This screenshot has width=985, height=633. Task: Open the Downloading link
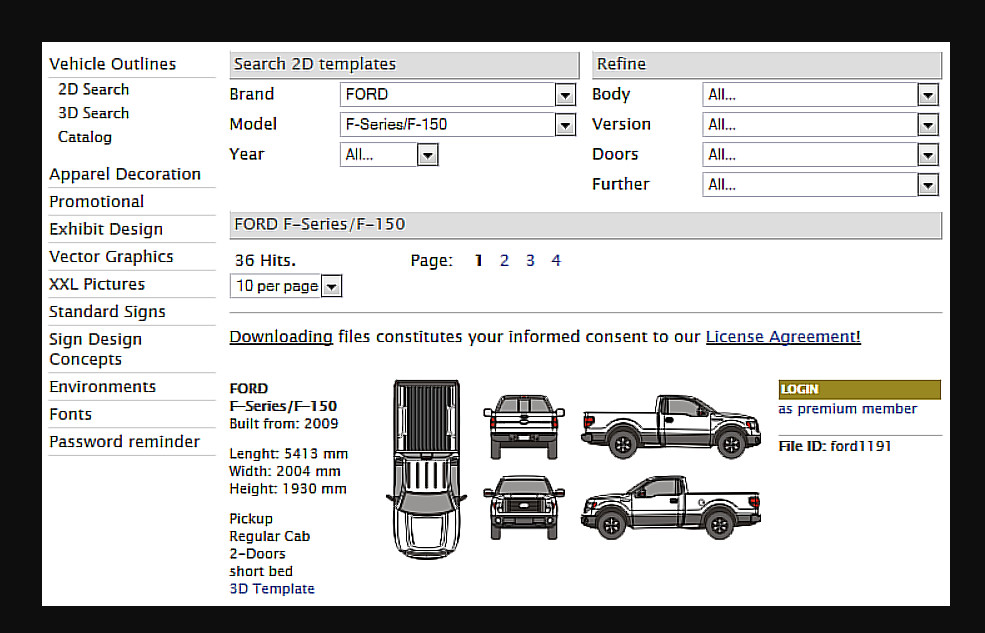tap(281, 337)
